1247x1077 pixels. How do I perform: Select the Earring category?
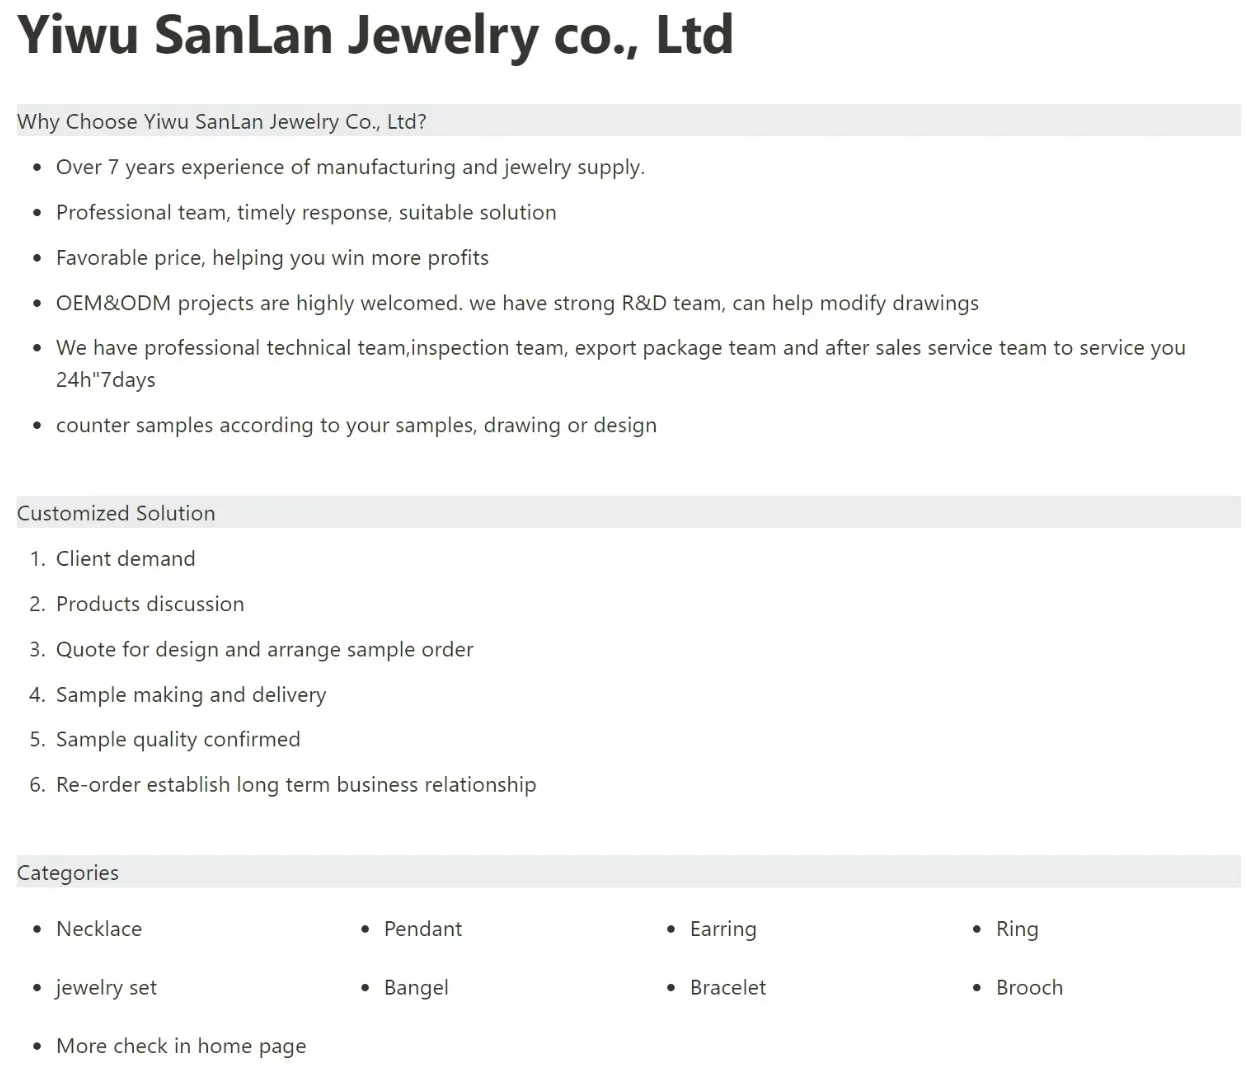tap(722, 929)
